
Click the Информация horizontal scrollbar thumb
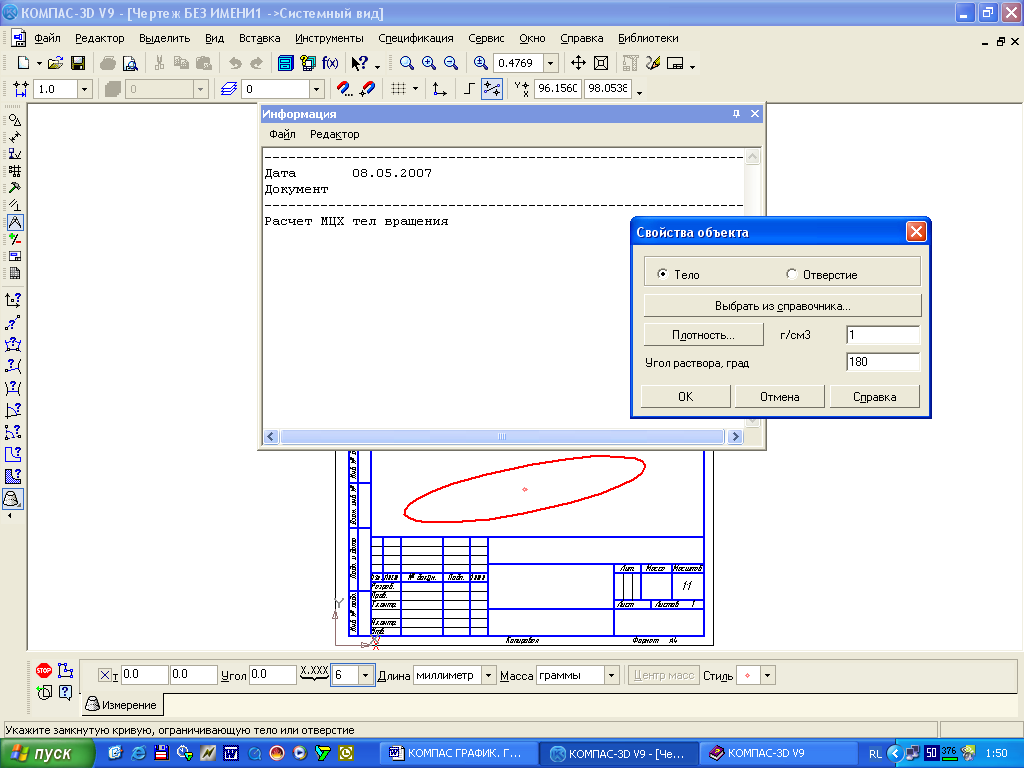pos(502,436)
